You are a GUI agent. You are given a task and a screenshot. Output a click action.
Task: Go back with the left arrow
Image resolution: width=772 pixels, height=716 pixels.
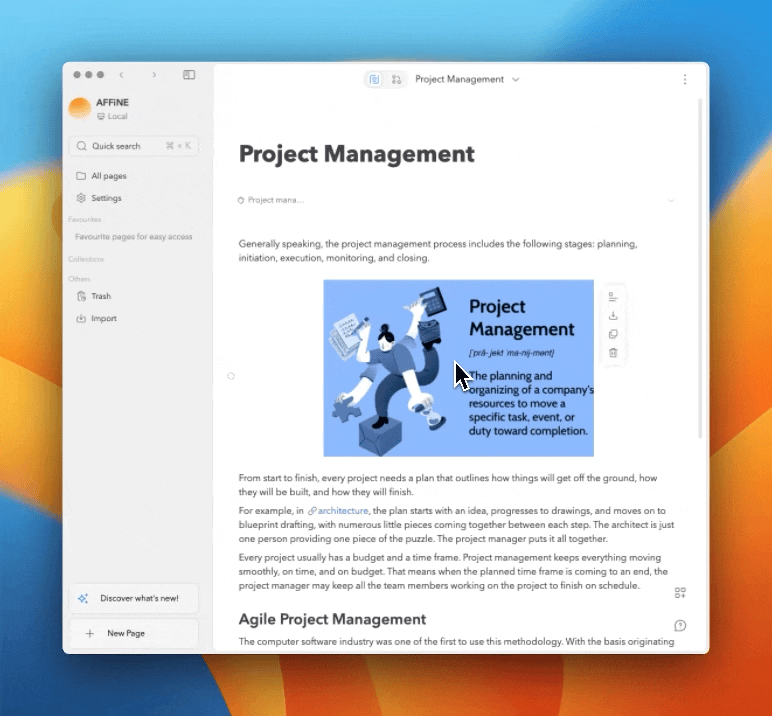(x=122, y=74)
